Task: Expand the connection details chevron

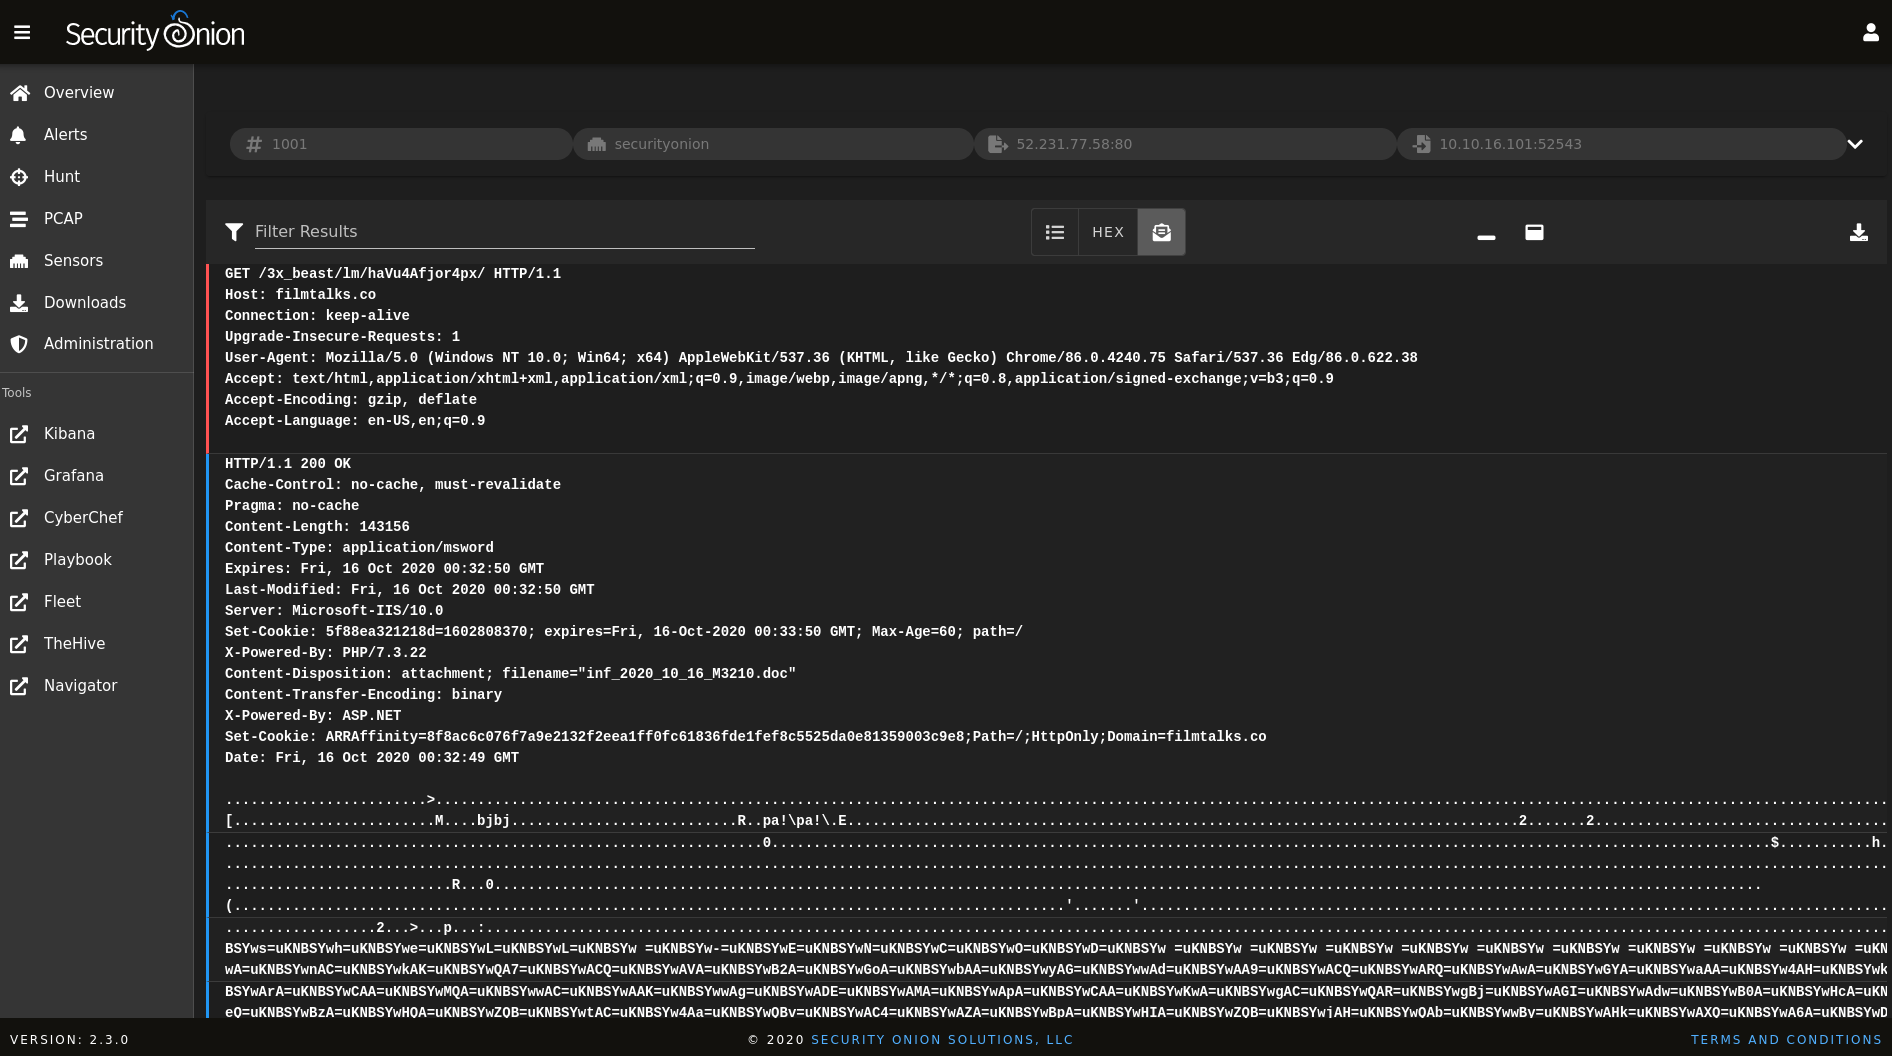Action: click(1856, 143)
